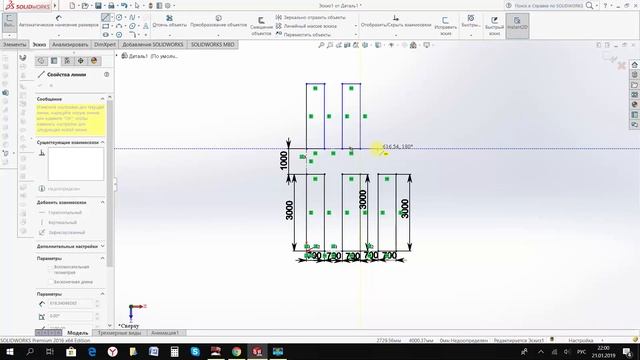
Task: Open line tool dropdown arrow
Action: click(x=112, y=17)
